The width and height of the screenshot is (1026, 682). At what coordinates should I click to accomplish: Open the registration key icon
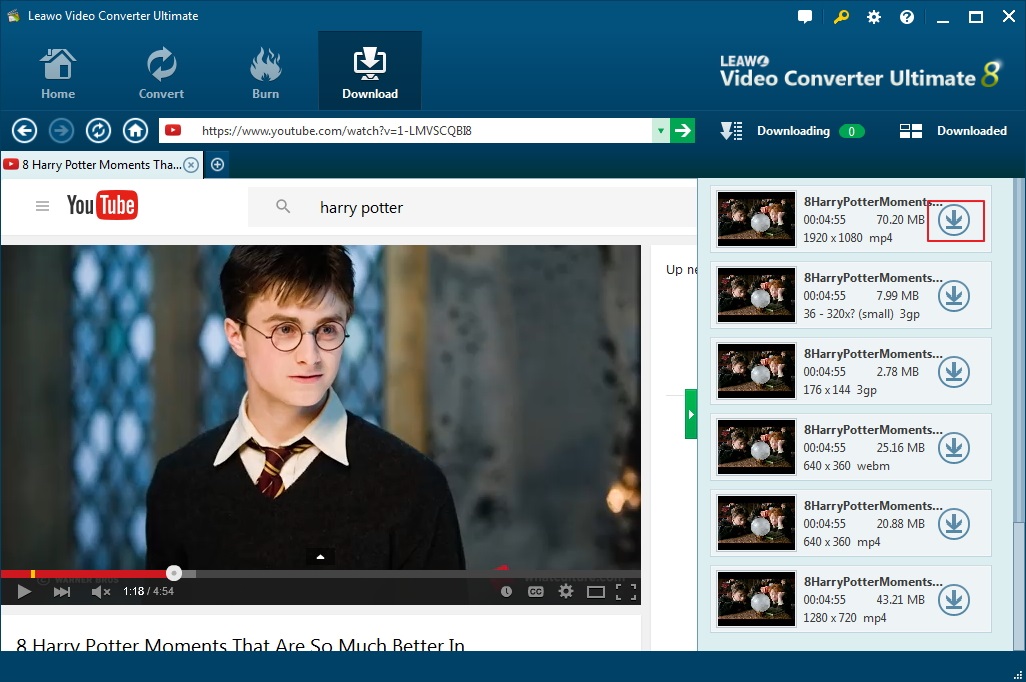(x=841, y=17)
